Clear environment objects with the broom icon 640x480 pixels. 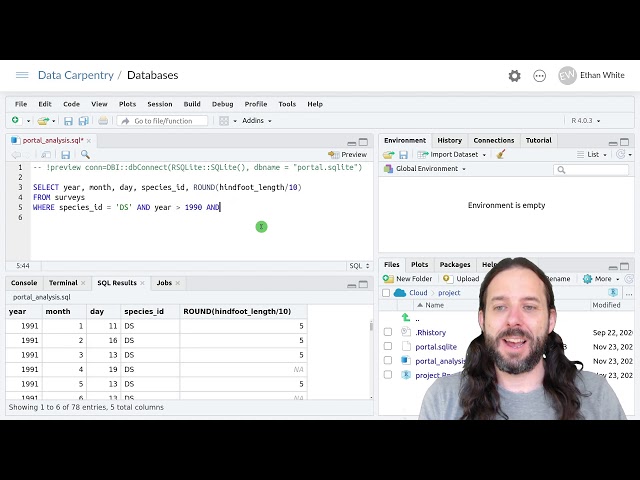tap(501, 154)
